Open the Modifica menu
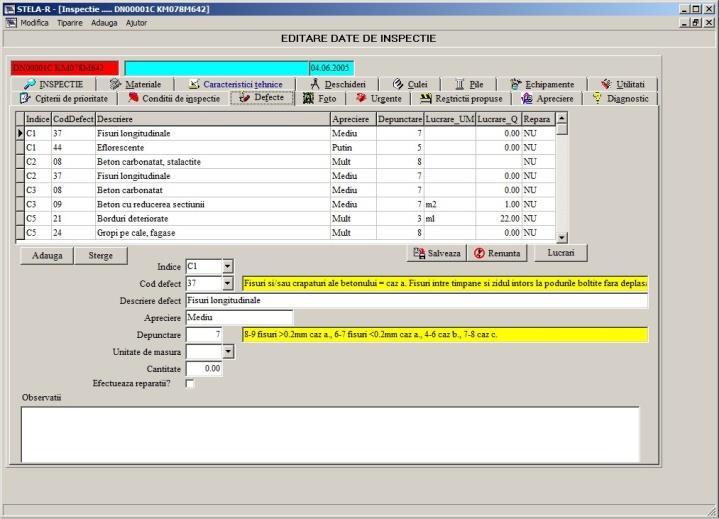The height and width of the screenshot is (519, 719). point(34,22)
